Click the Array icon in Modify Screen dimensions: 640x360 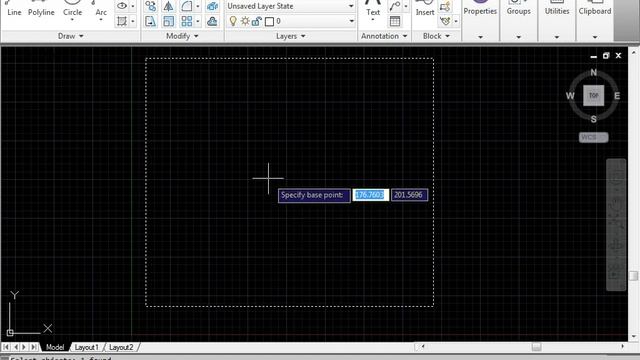pos(187,21)
